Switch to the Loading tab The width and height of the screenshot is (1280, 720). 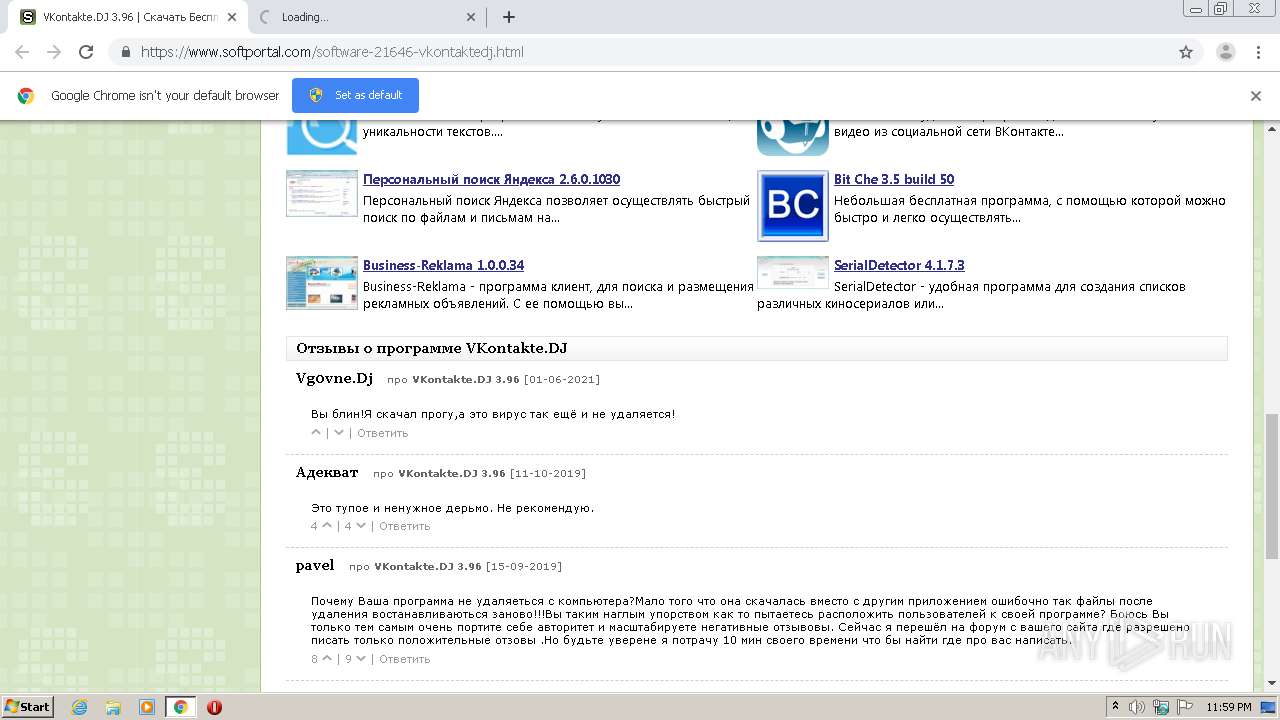pos(365,17)
